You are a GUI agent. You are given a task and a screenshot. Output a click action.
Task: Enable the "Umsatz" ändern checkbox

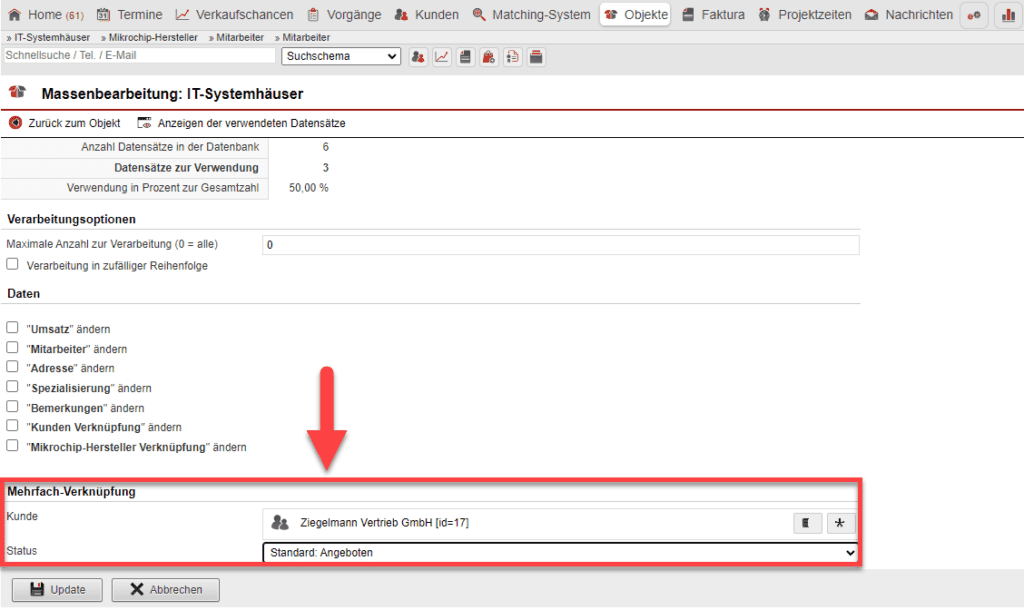pyautogui.click(x=11, y=327)
